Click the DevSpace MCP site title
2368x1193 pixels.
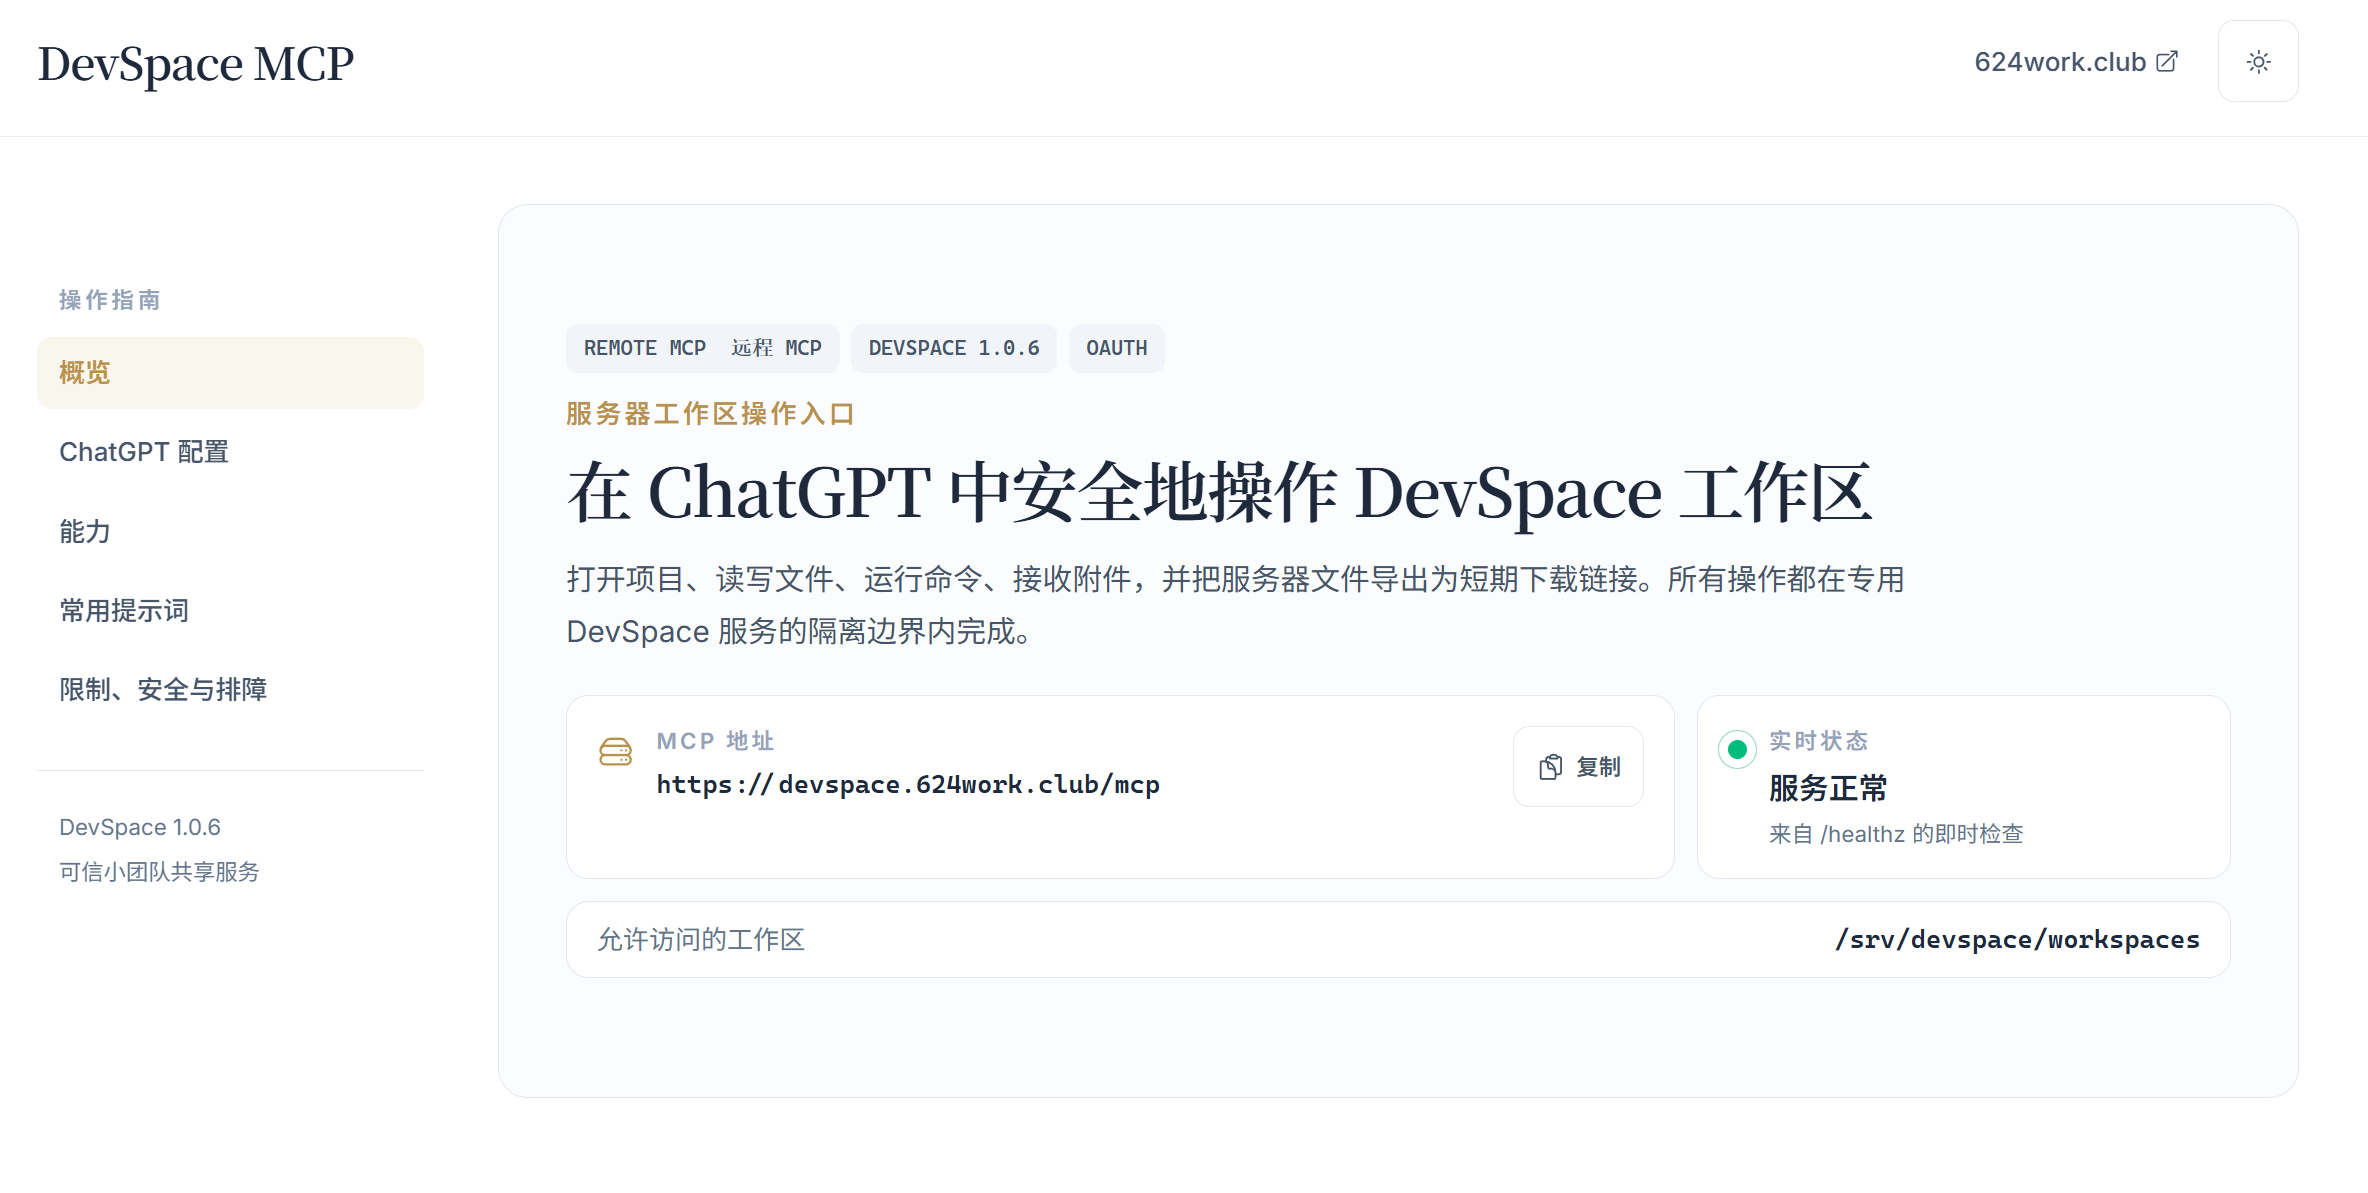196,64
